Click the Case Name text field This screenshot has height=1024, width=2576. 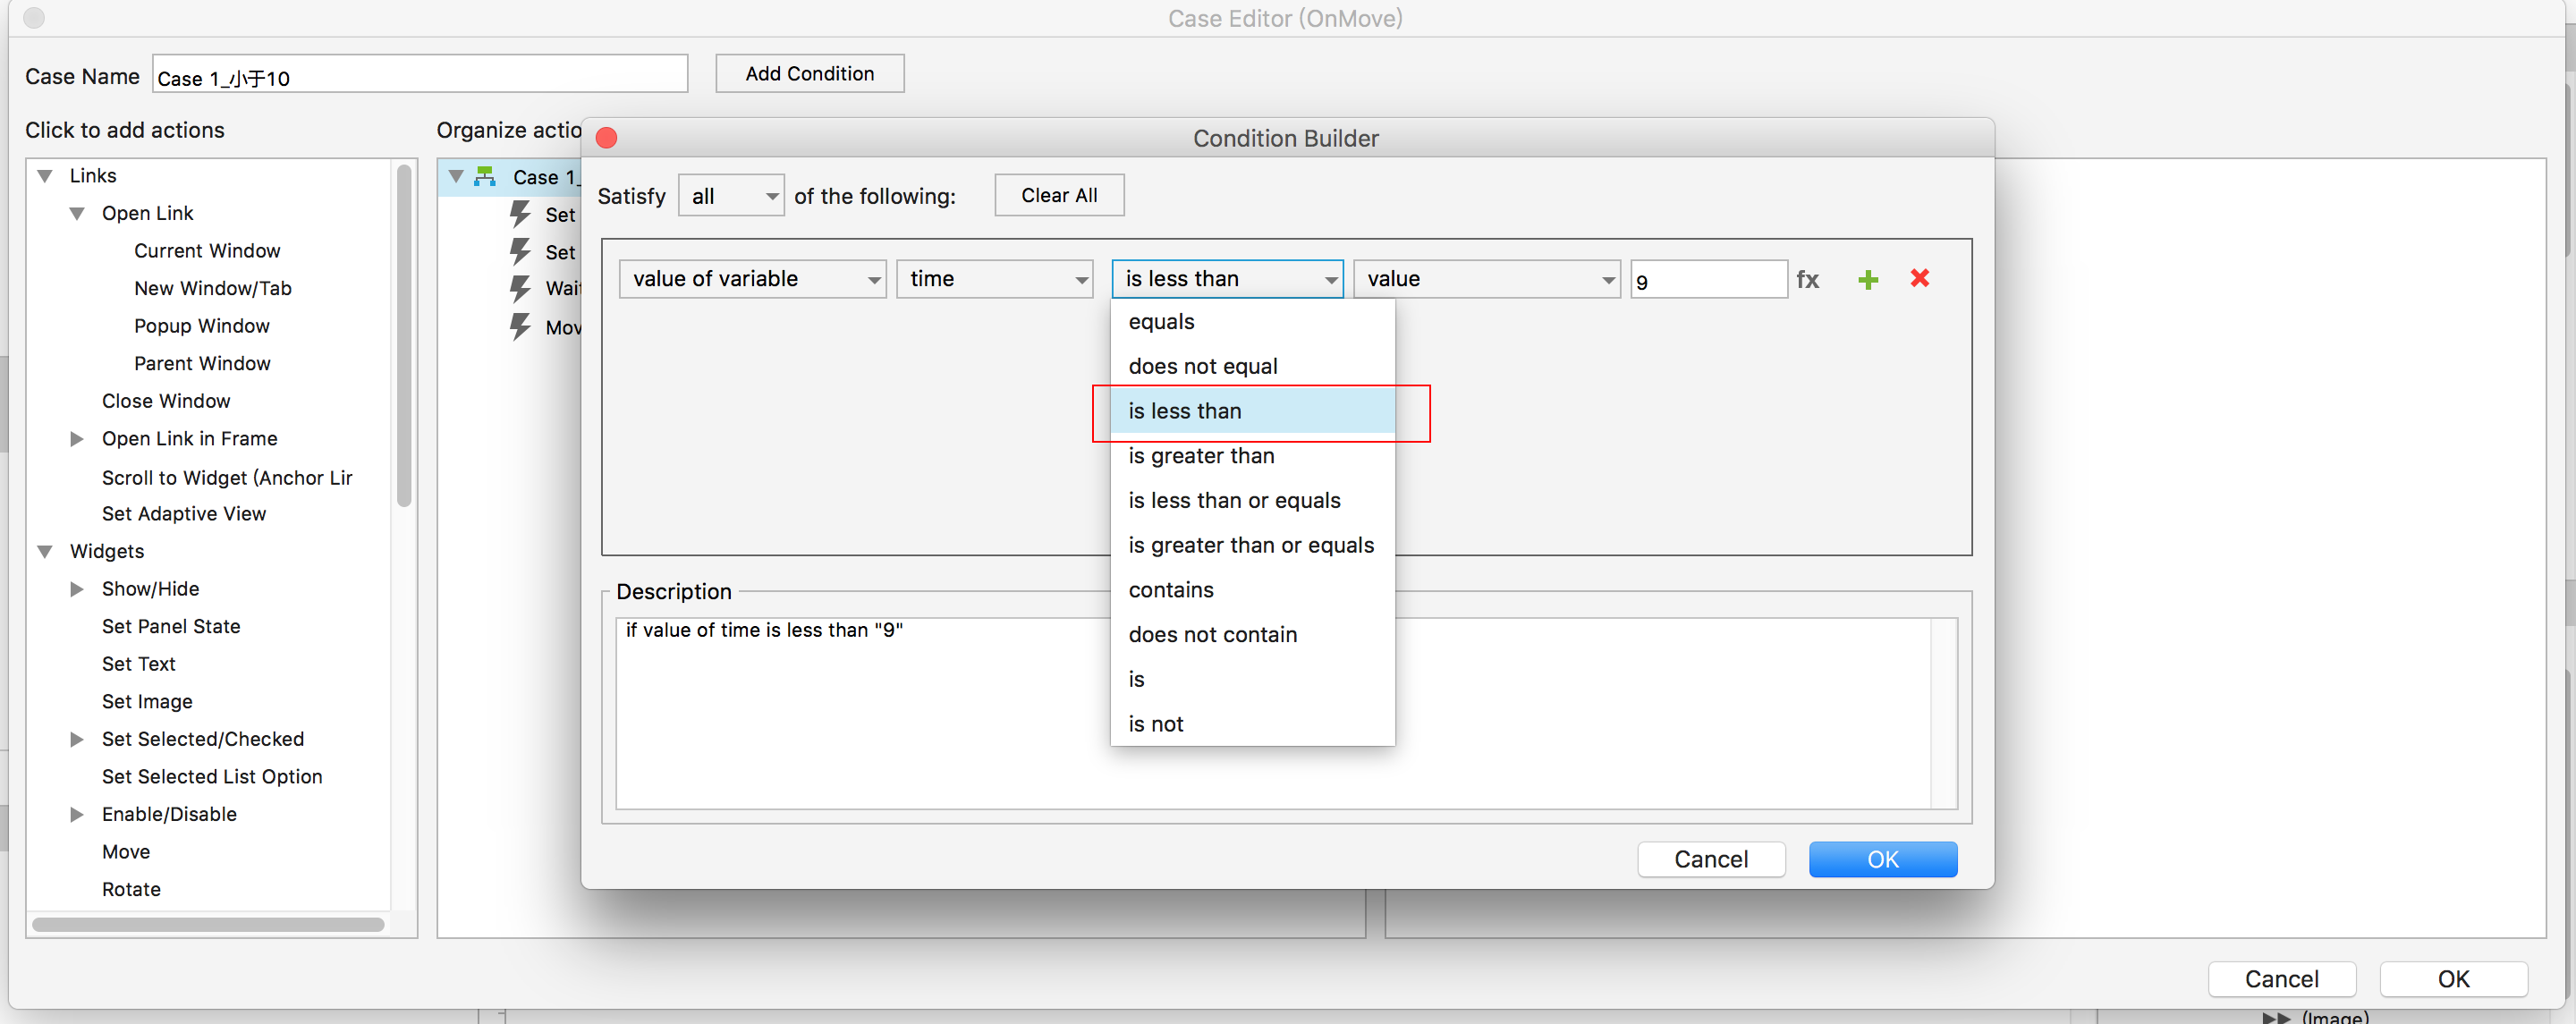(x=420, y=75)
